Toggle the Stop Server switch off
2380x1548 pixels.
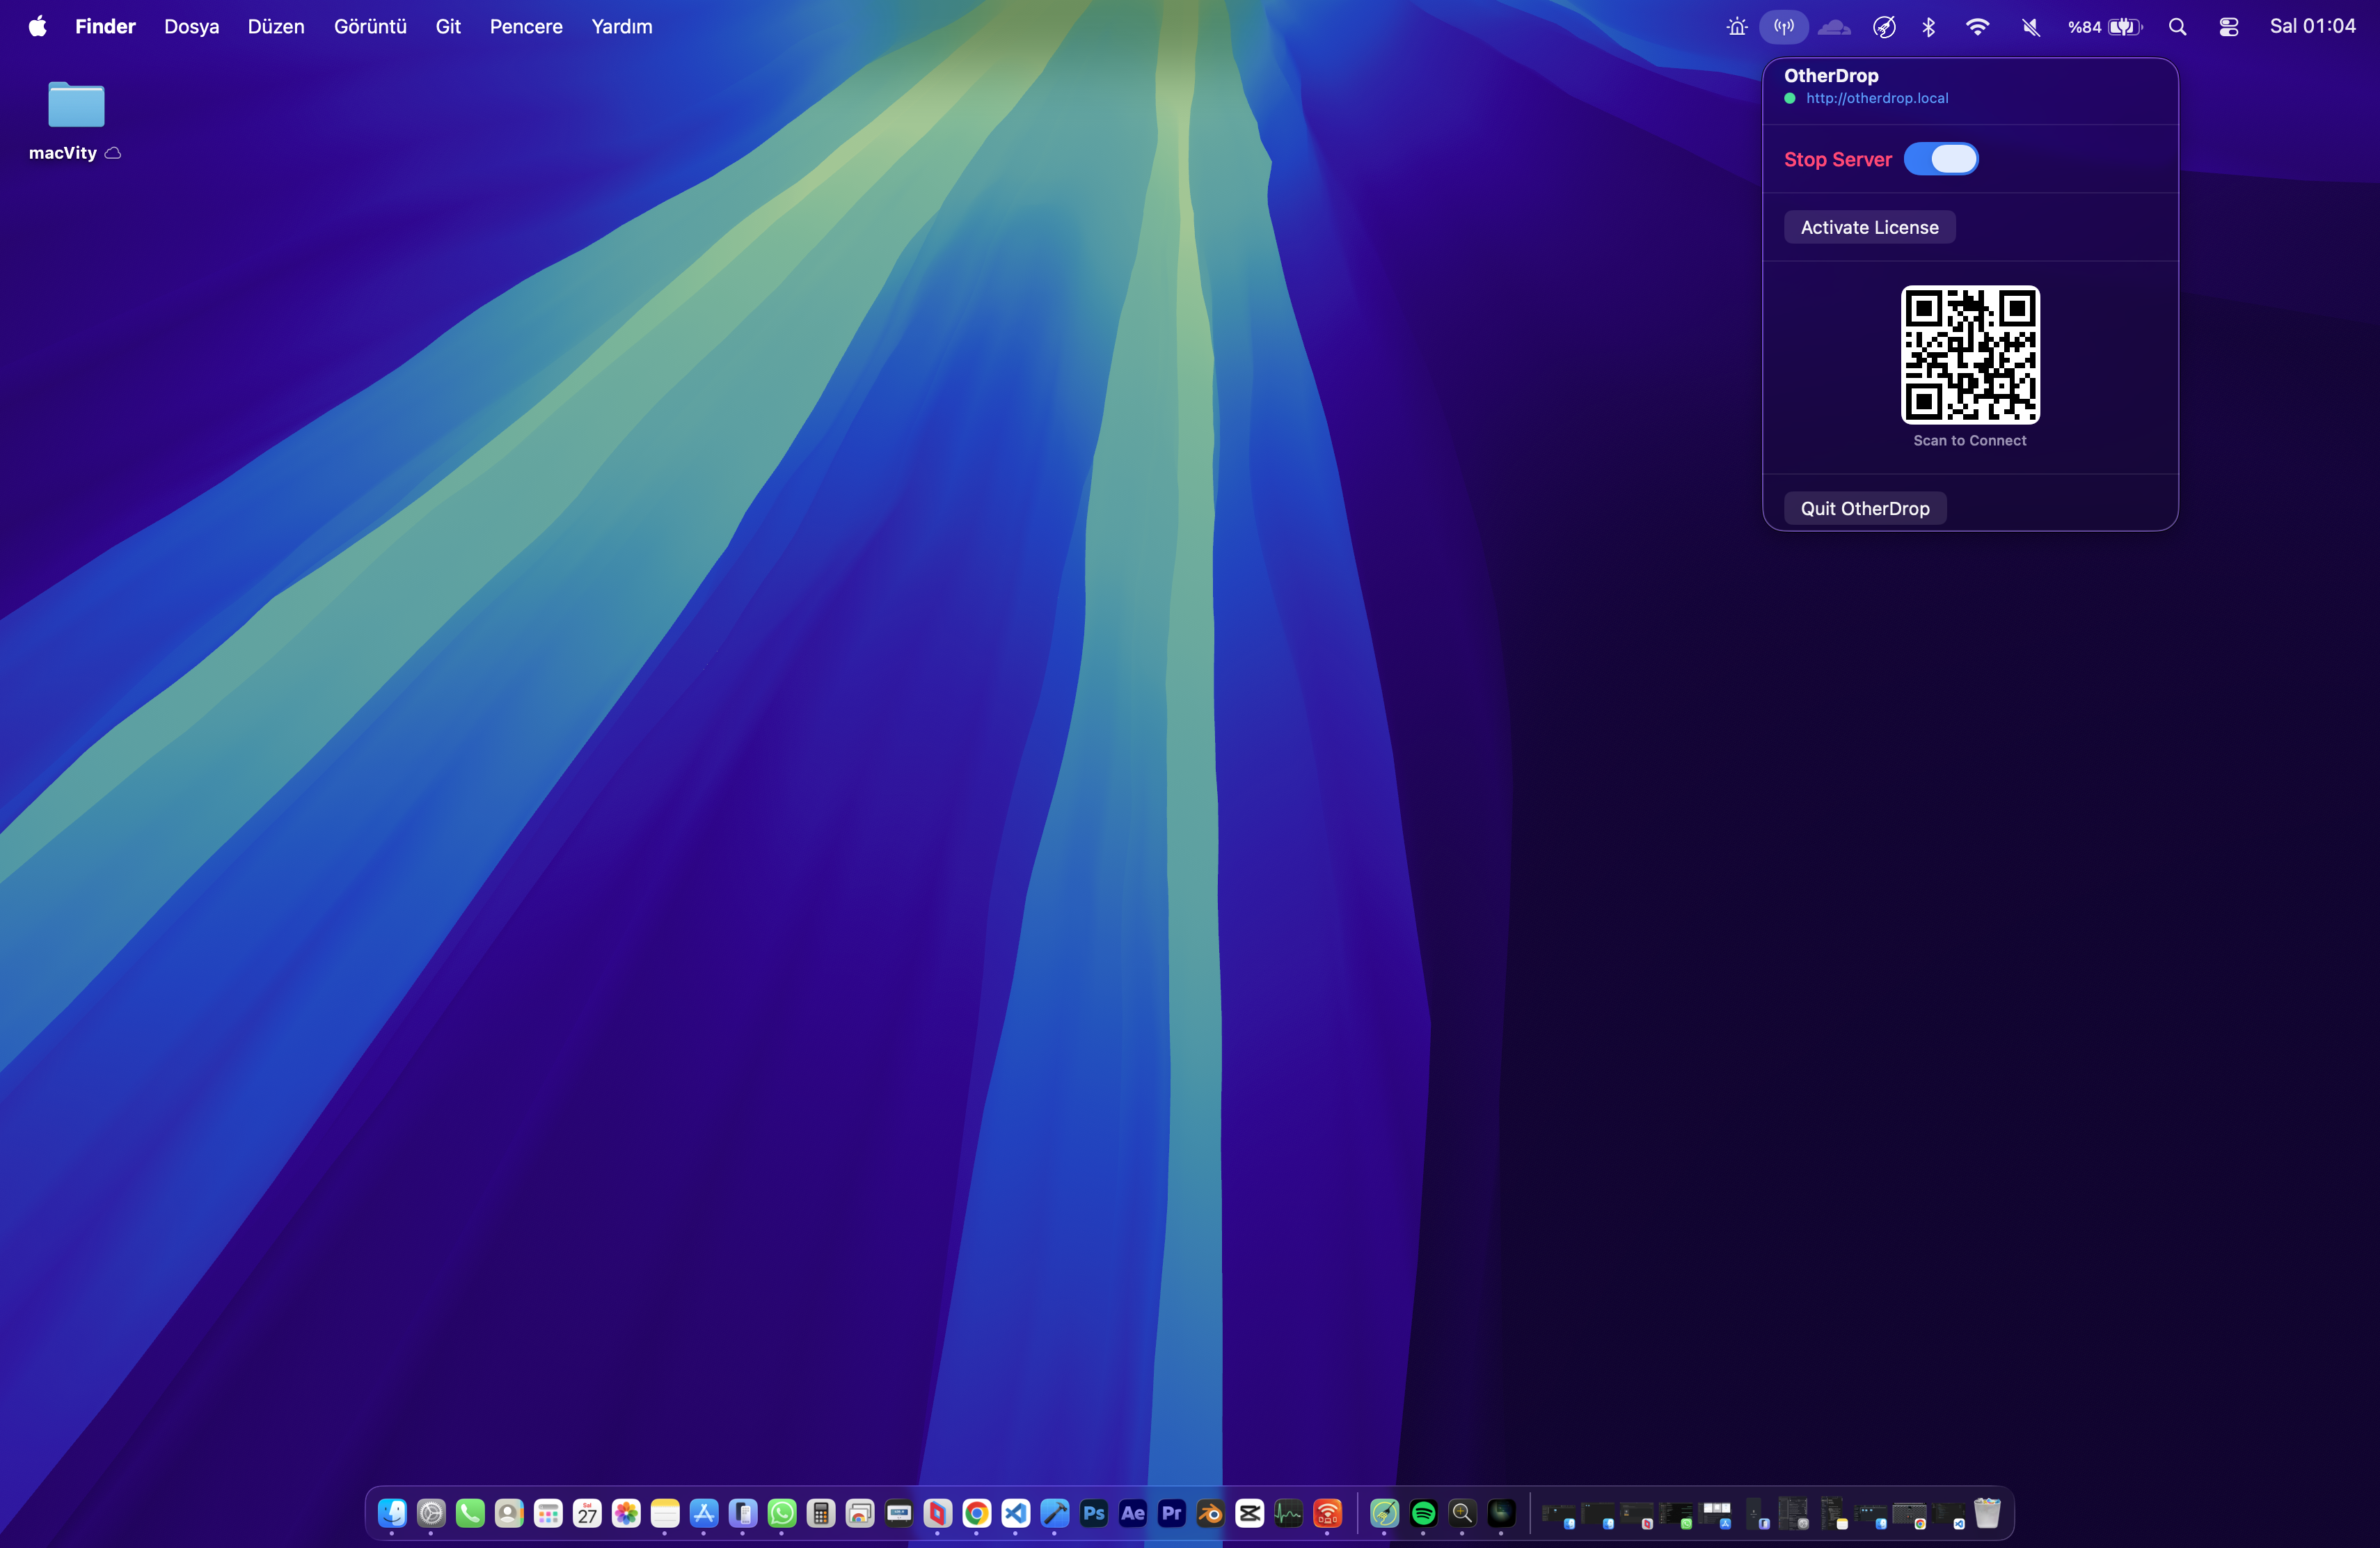click(x=1940, y=159)
